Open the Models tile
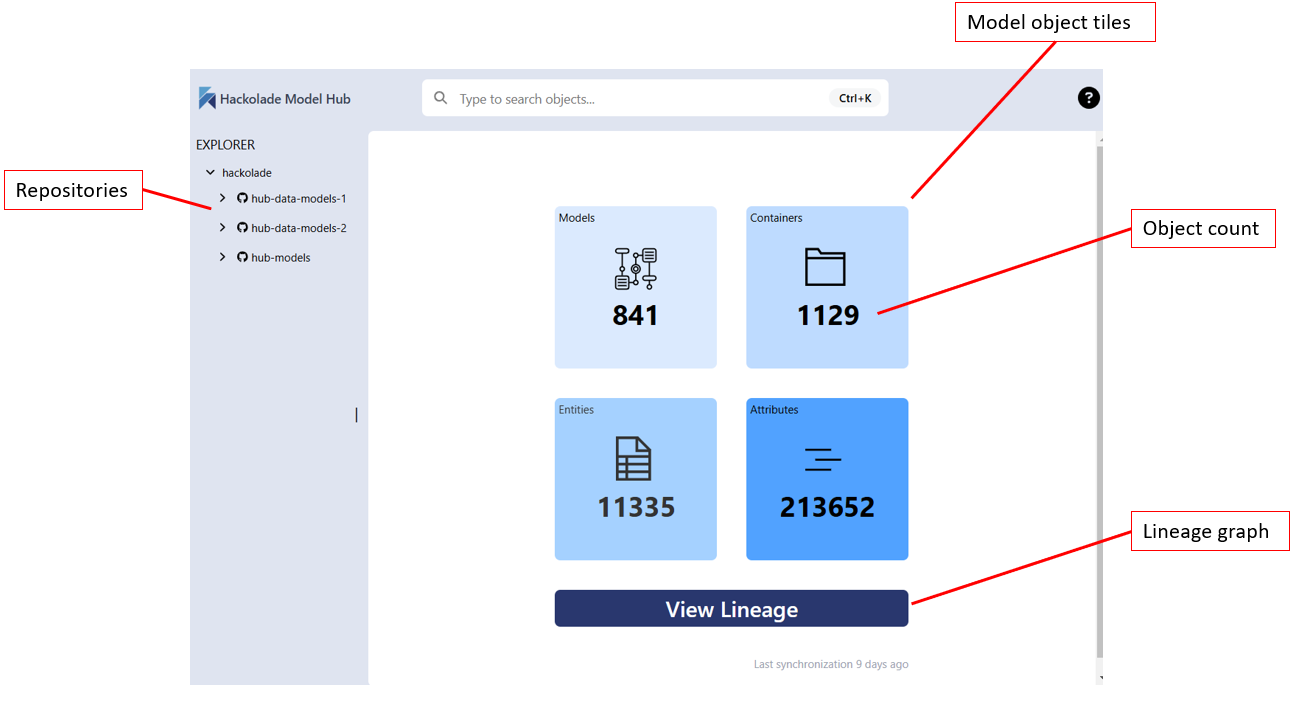Screen dimensions: 1296x707 click(x=635, y=287)
